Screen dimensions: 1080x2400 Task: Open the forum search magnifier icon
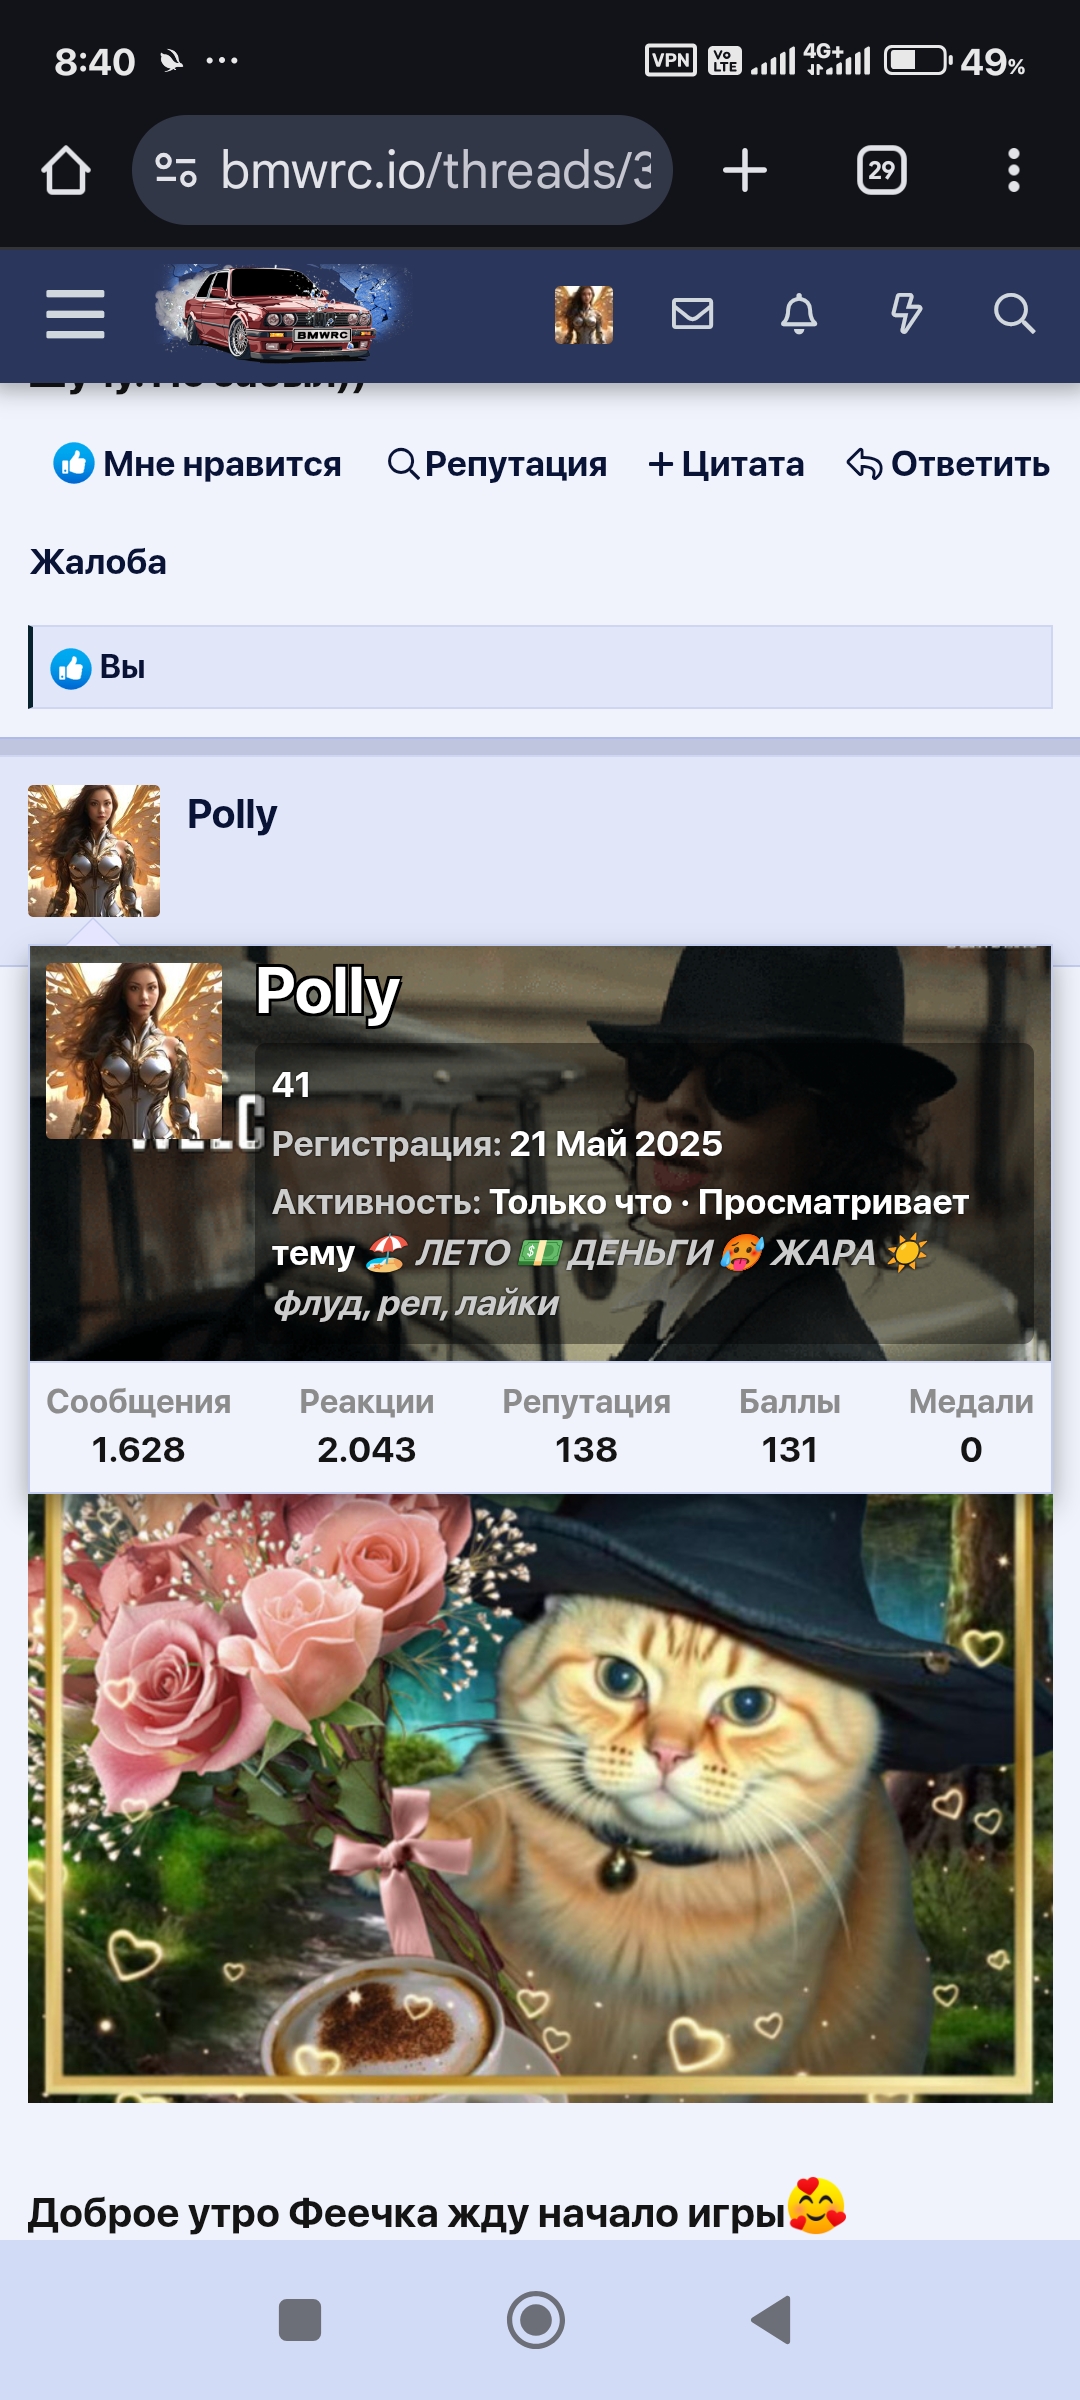click(1014, 314)
